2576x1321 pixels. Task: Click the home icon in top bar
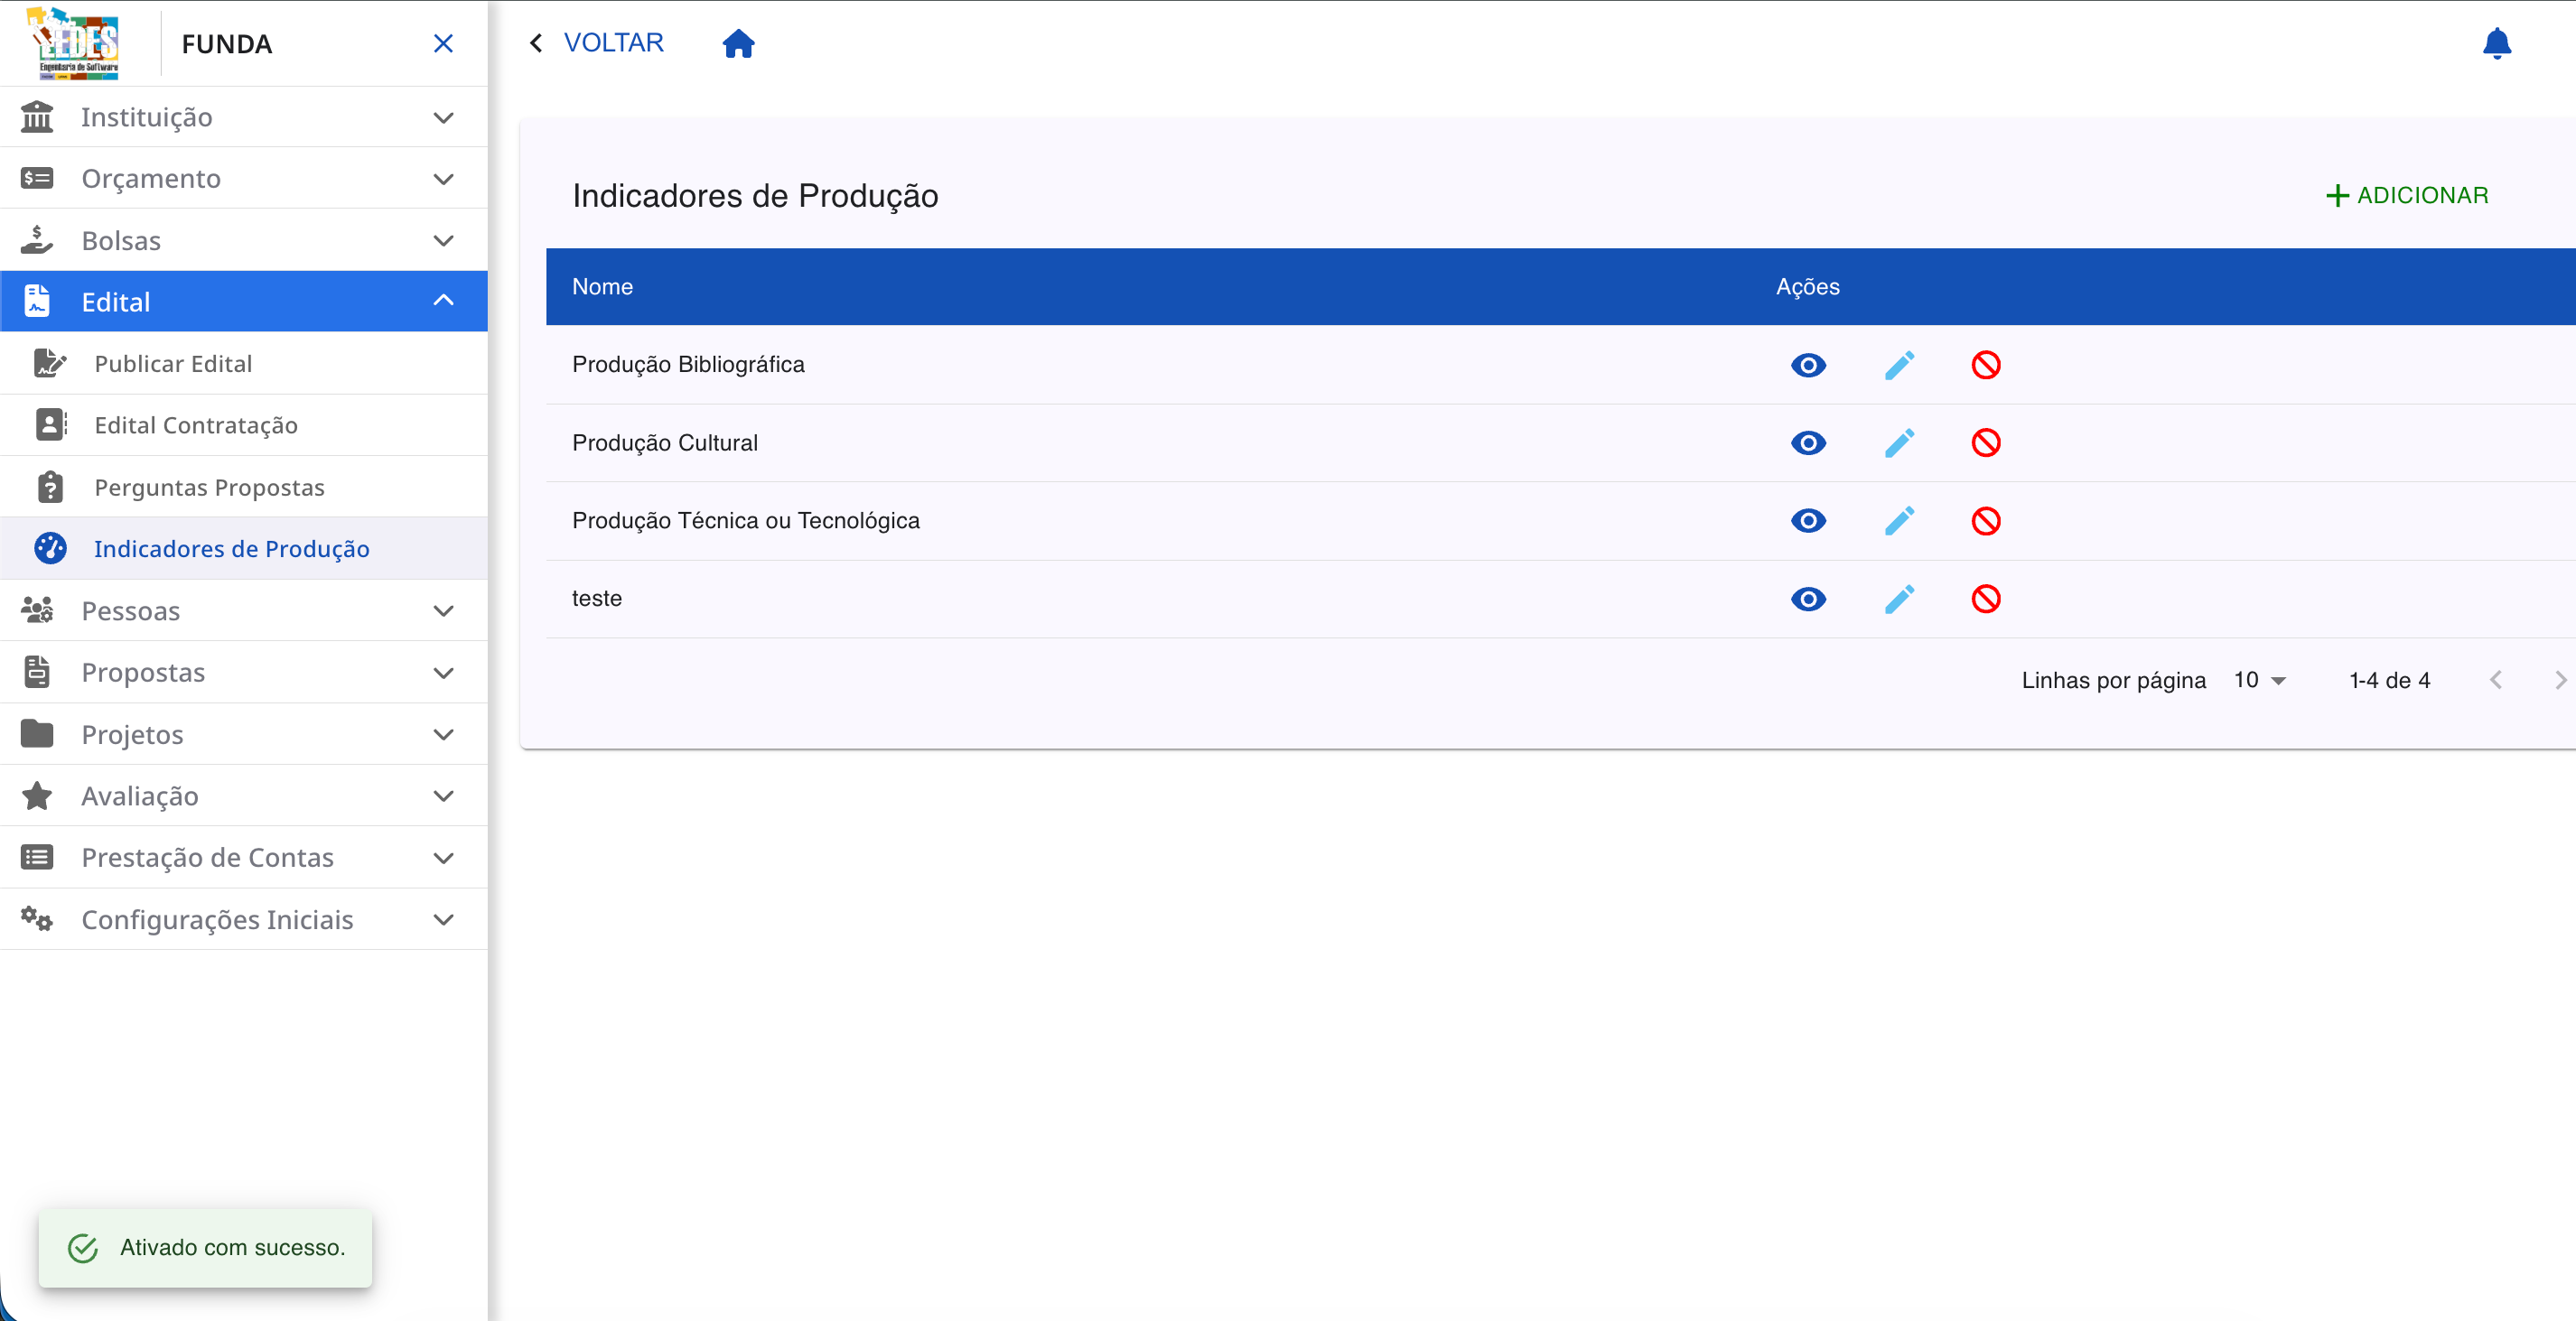pos(738,43)
